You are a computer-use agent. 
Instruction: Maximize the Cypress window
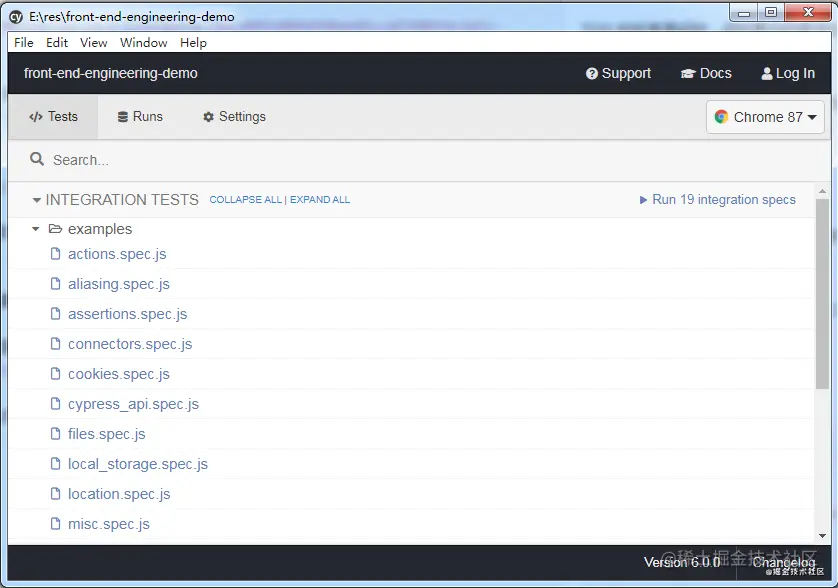pos(770,13)
